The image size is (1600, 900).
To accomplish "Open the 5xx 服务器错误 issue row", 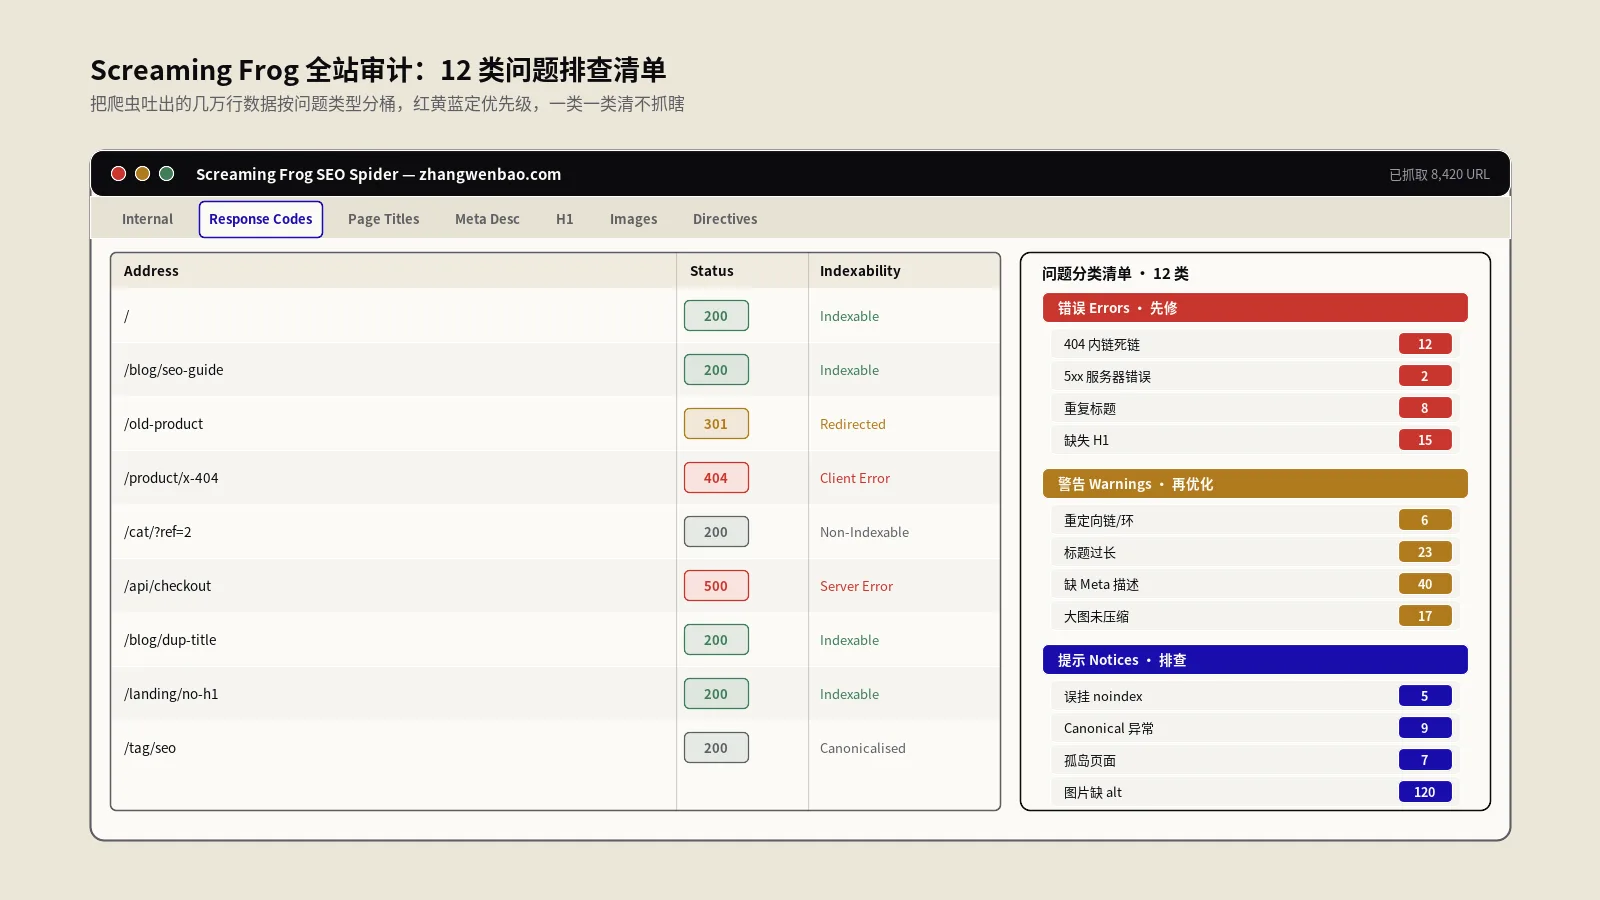I will [x=1255, y=376].
